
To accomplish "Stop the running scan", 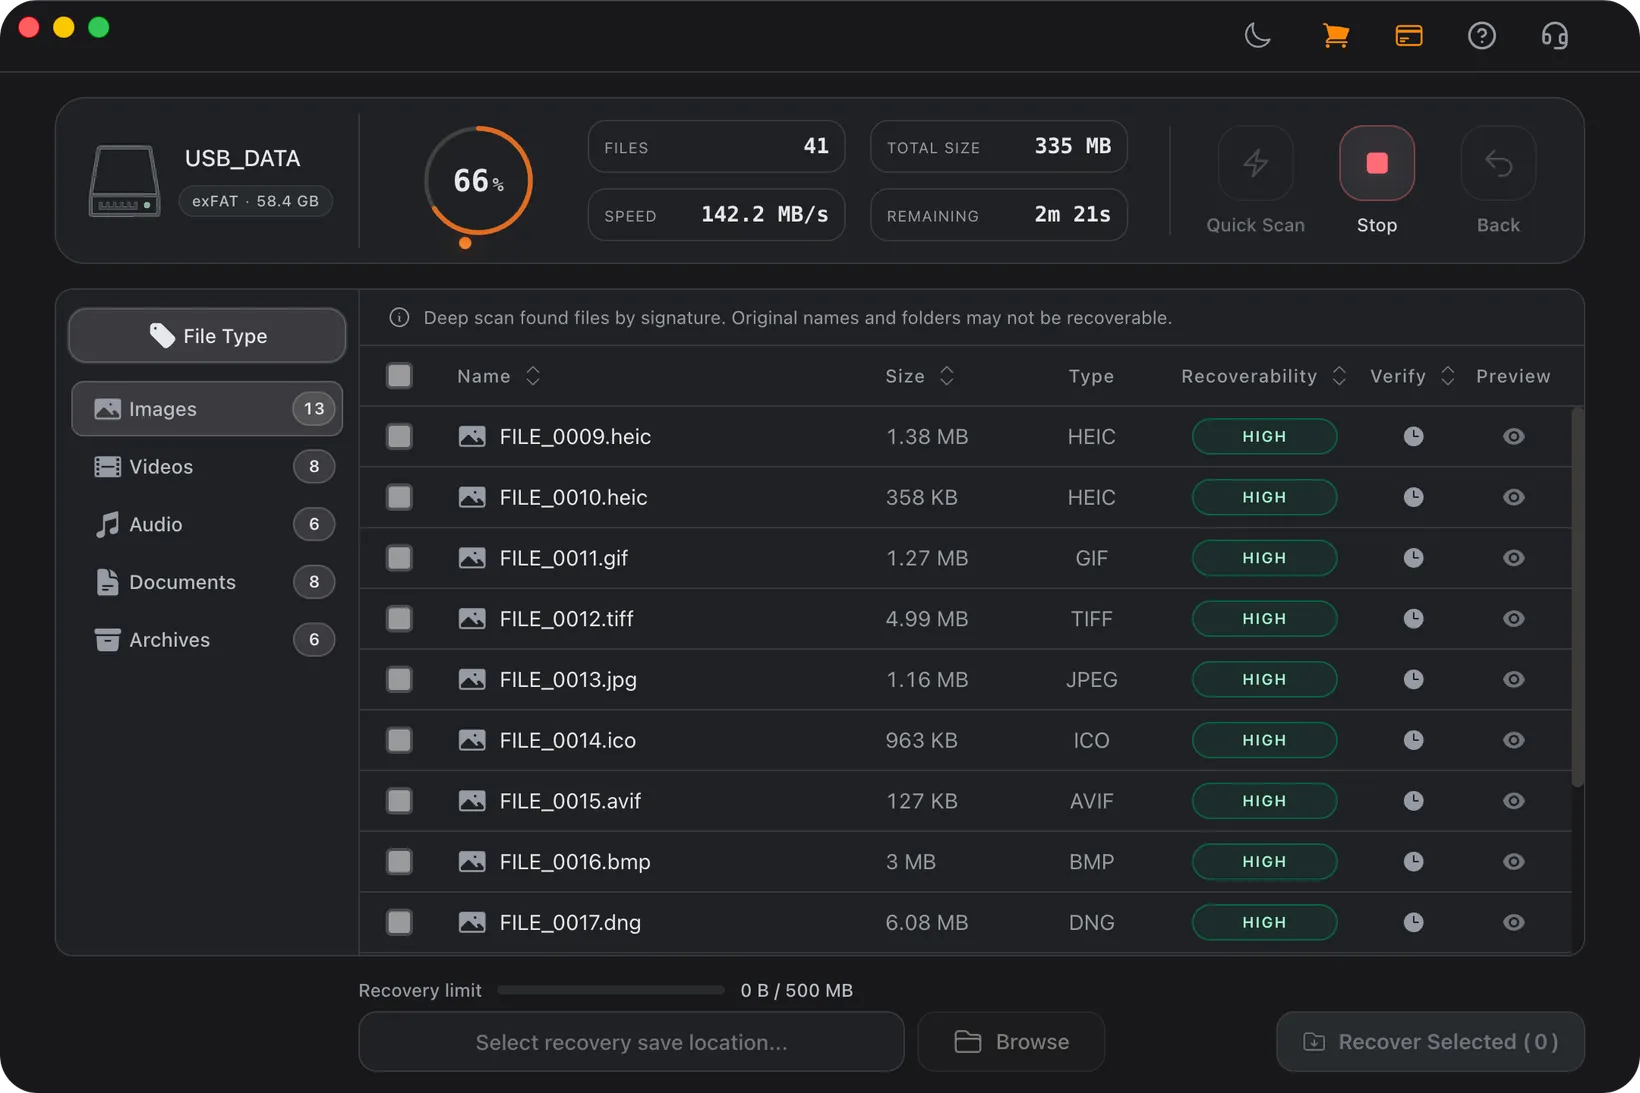I will pyautogui.click(x=1376, y=163).
